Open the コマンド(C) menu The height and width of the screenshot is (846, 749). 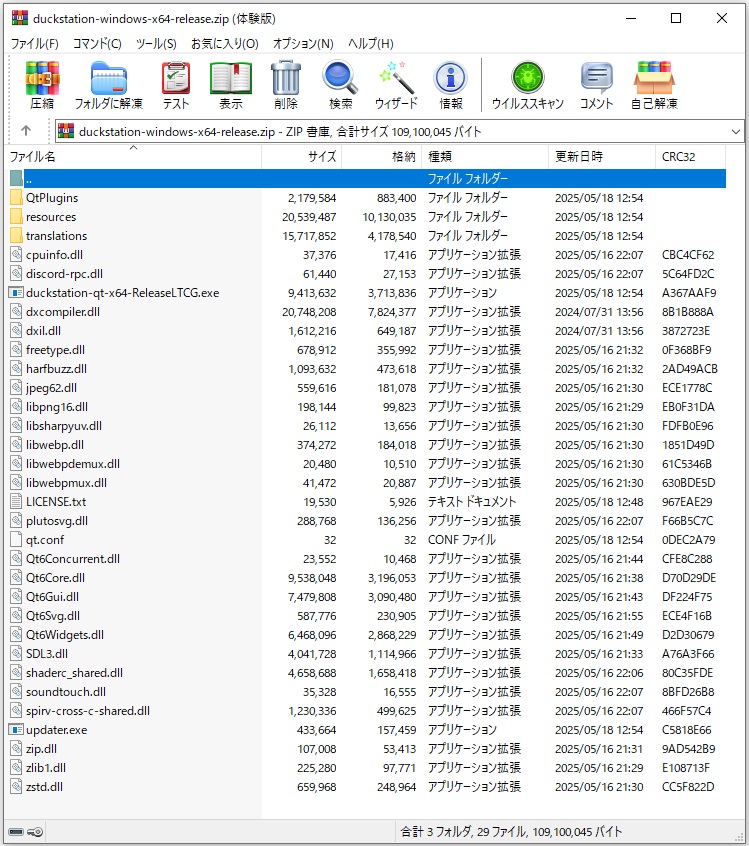click(97, 43)
